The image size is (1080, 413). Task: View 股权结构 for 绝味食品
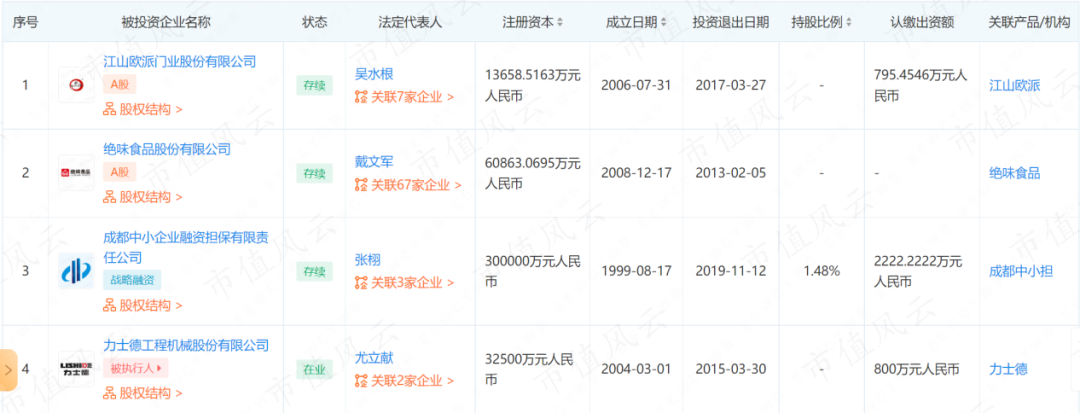click(x=143, y=197)
